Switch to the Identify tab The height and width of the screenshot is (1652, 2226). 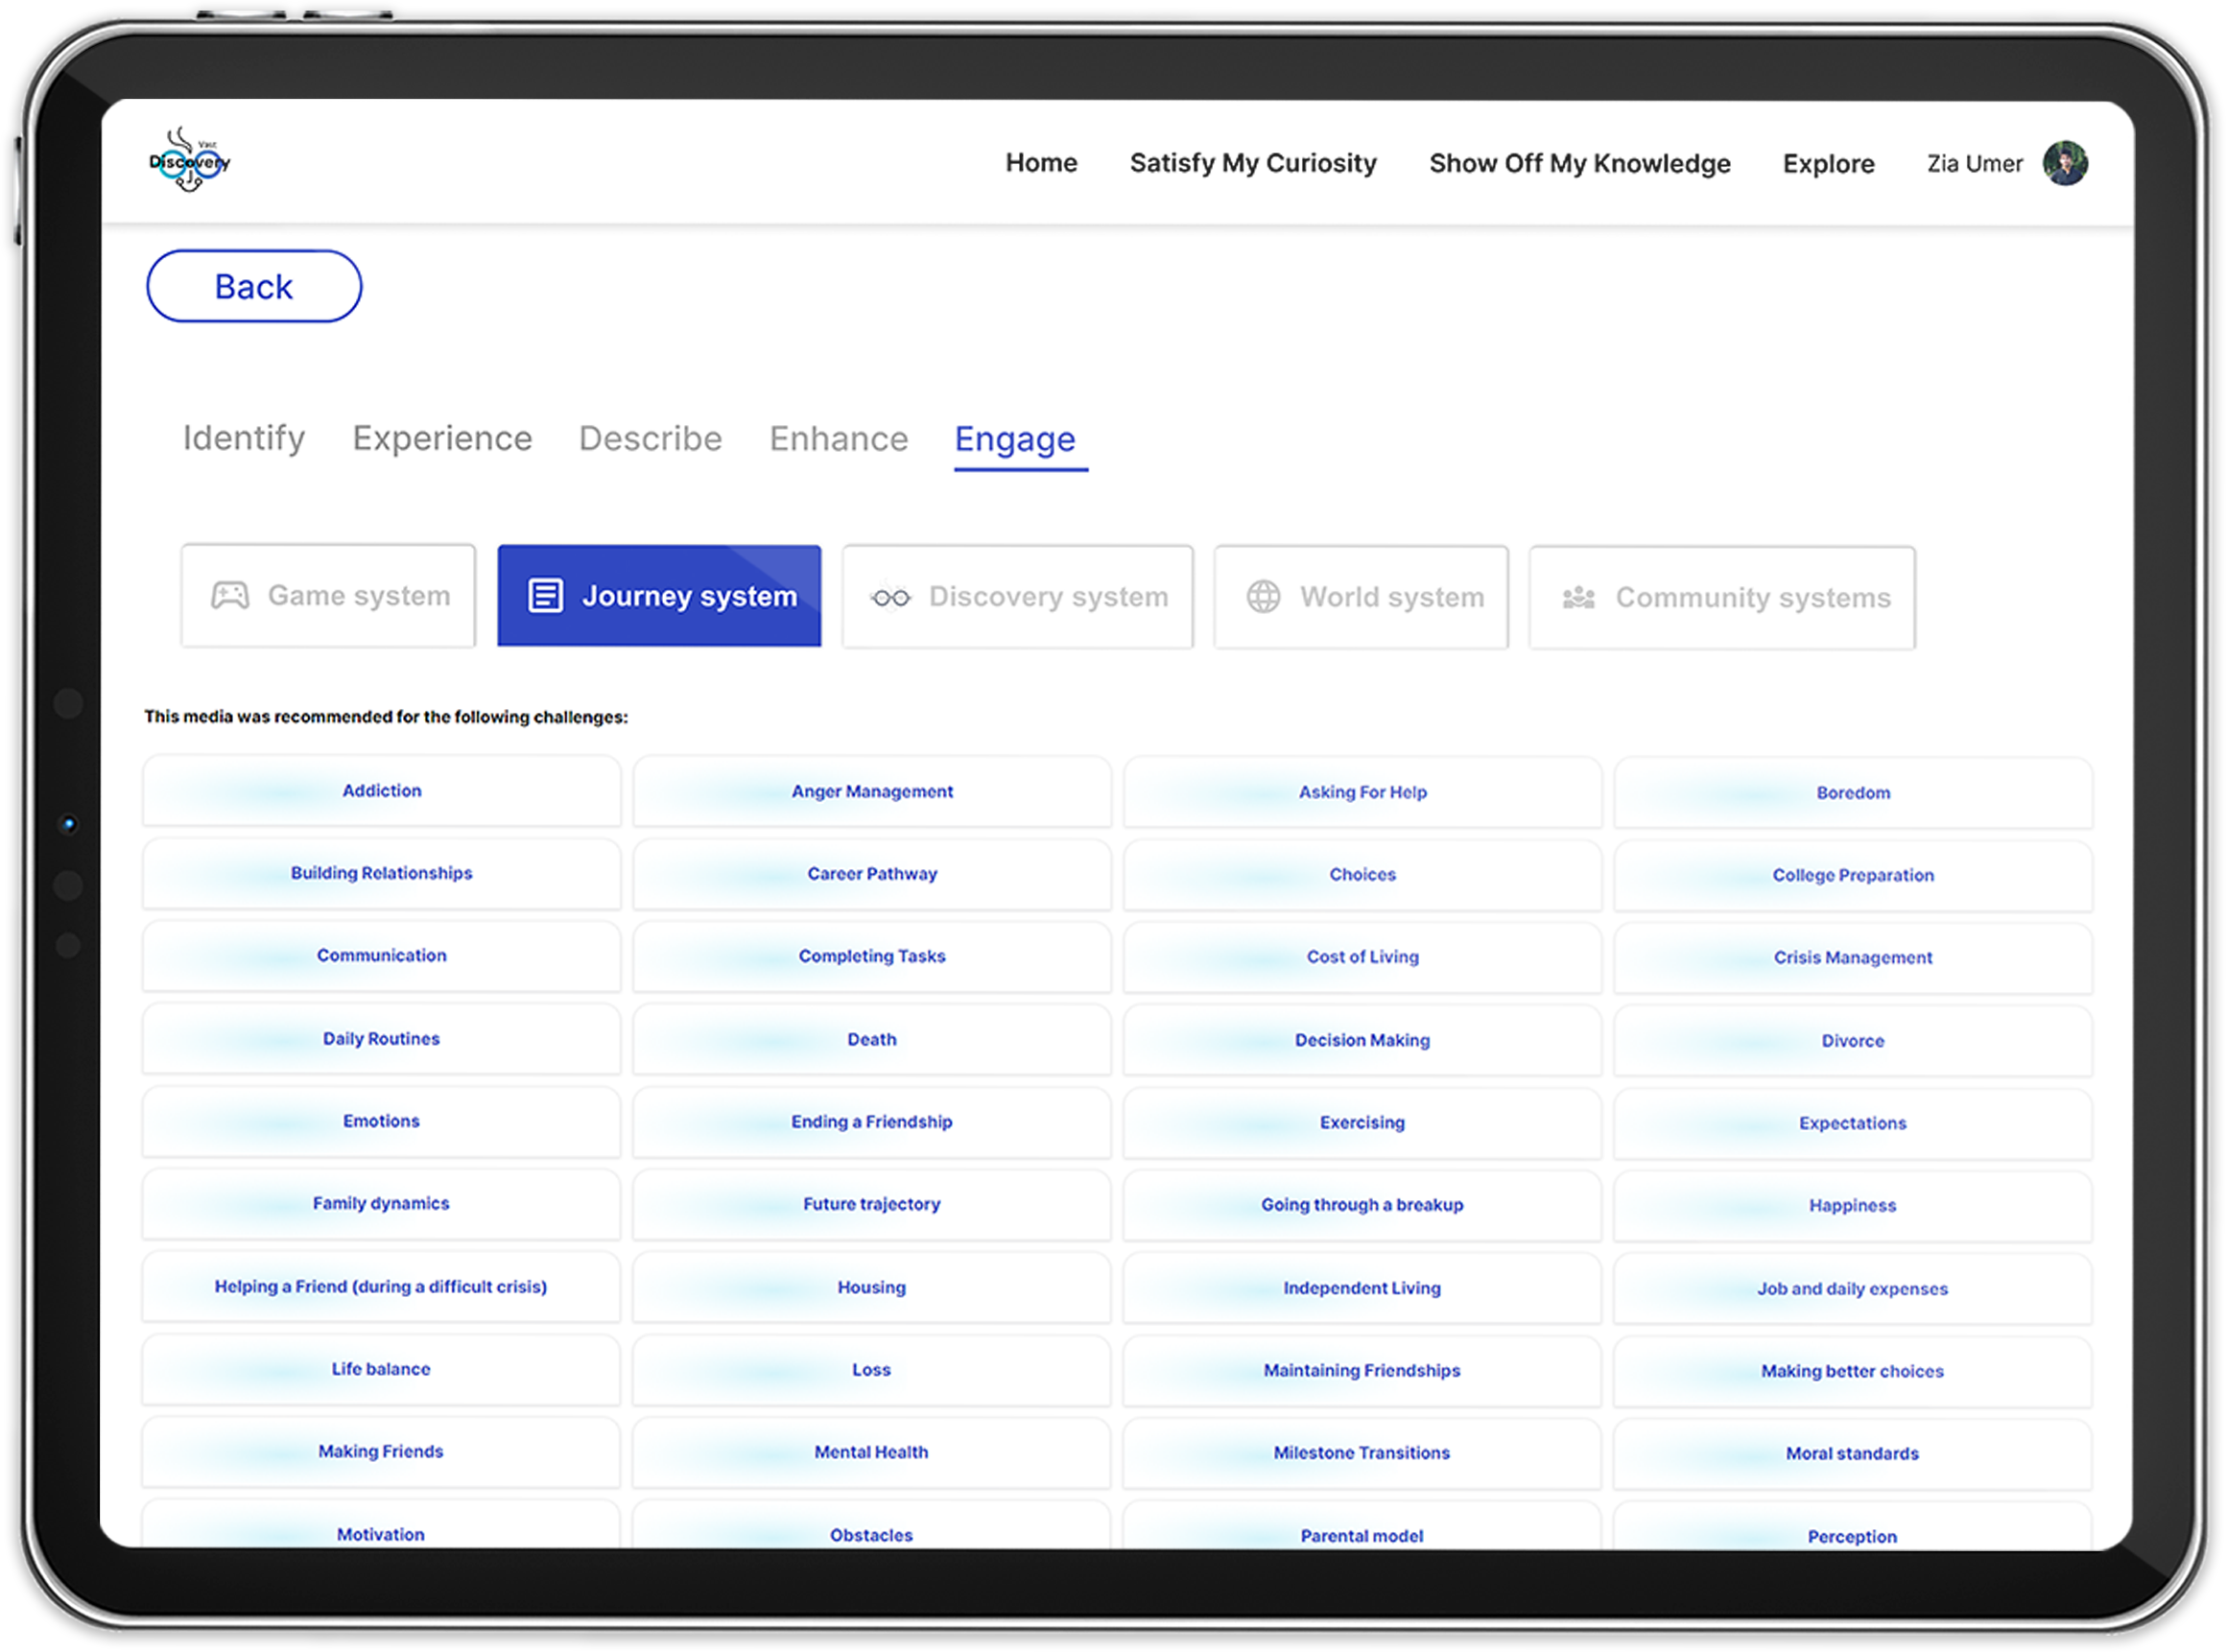click(243, 438)
